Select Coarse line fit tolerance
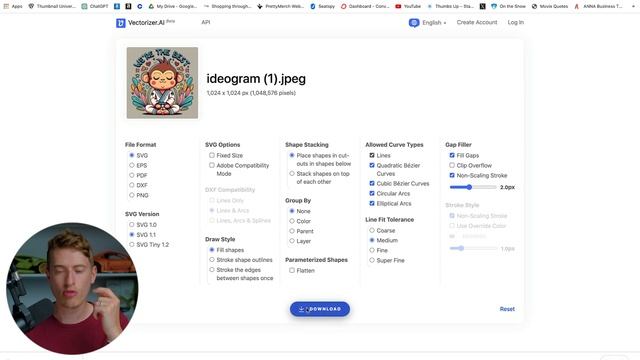Image resolution: width=640 pixels, height=360 pixels. tap(372, 230)
